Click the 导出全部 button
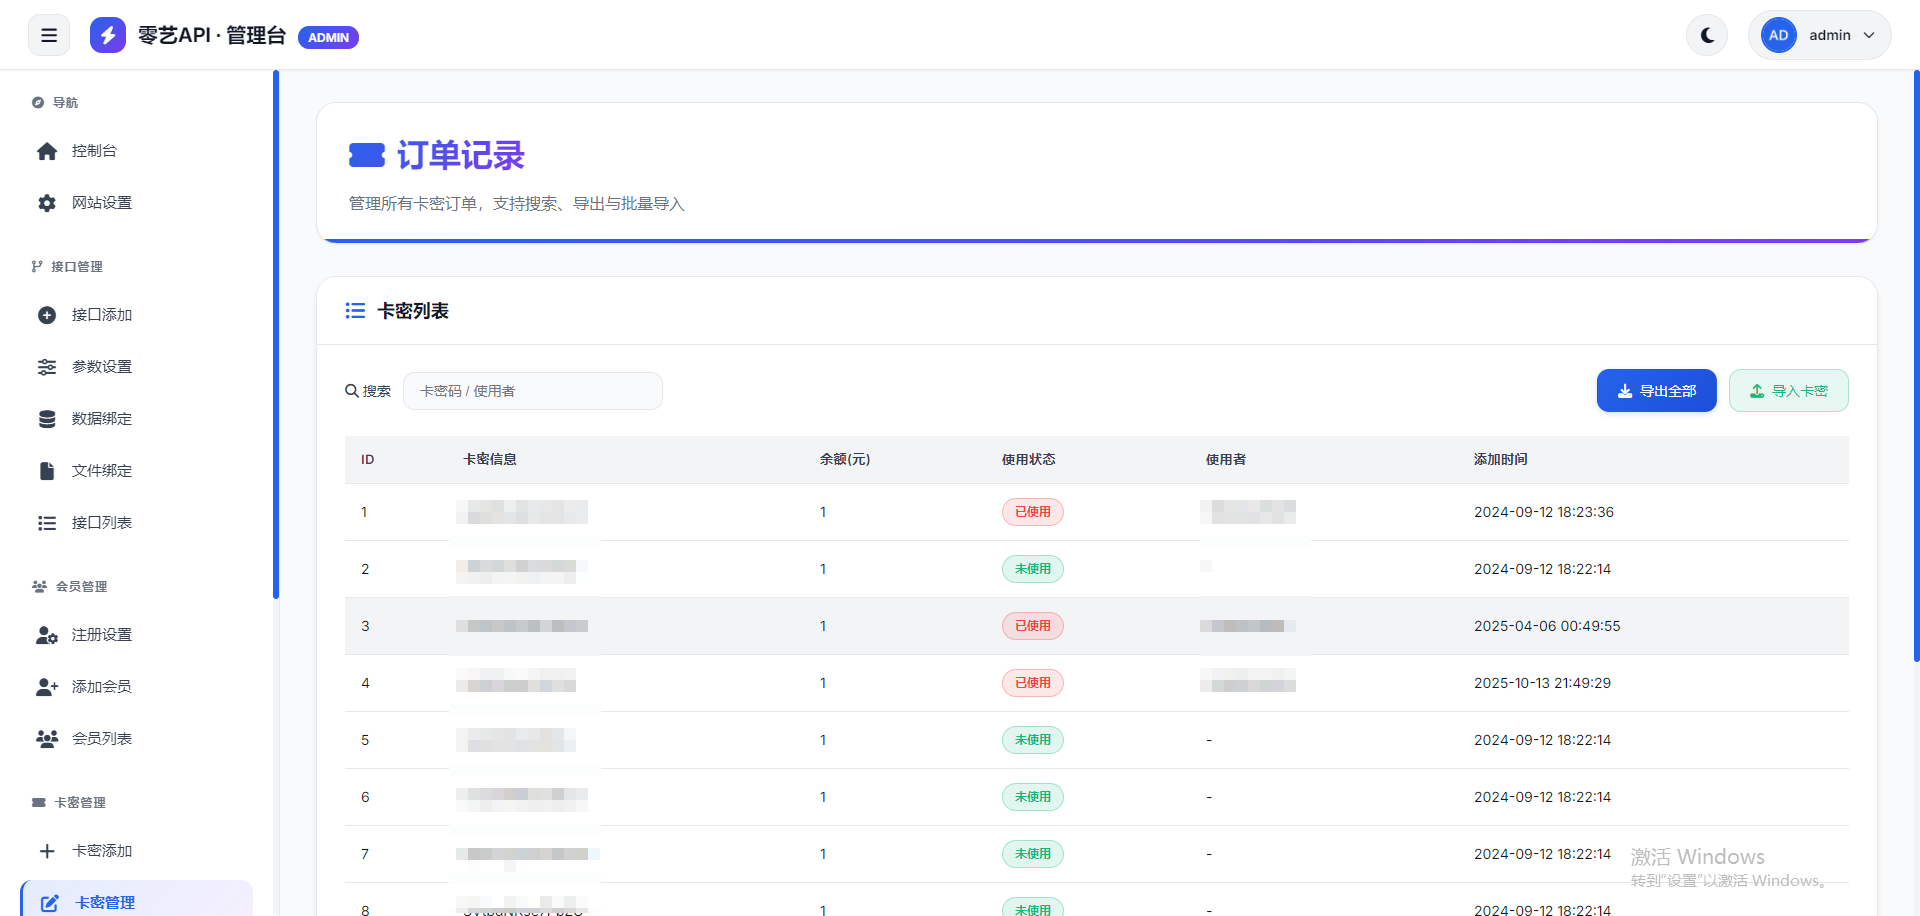The image size is (1920, 916). click(x=1656, y=391)
